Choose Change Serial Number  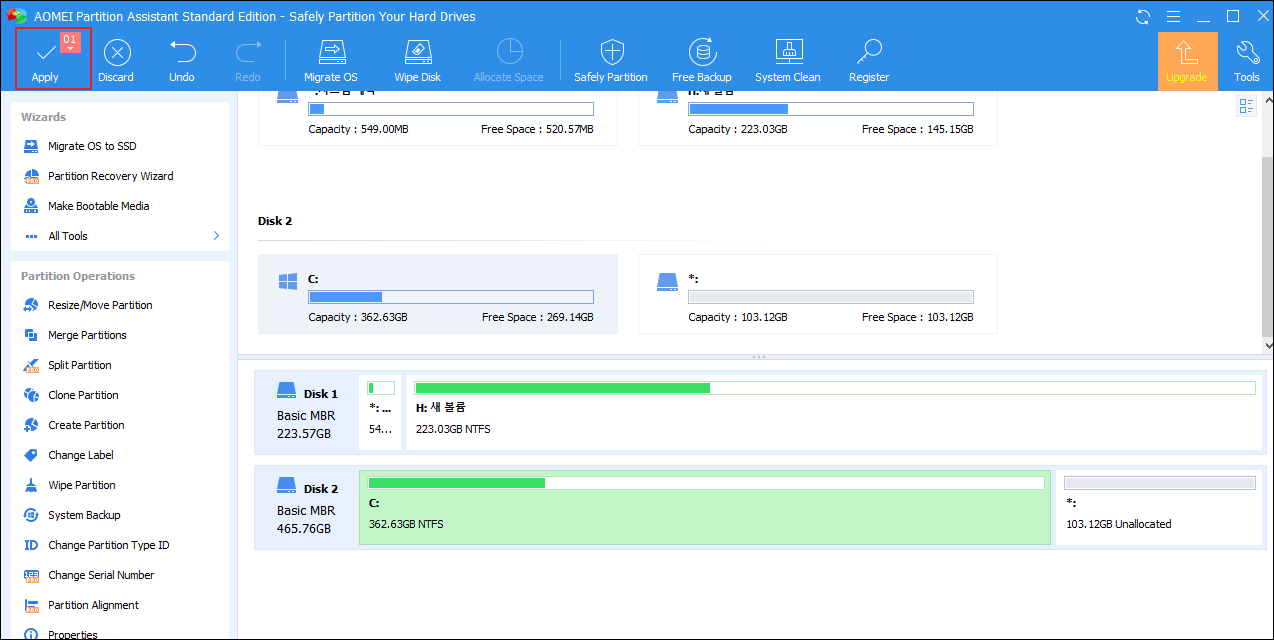click(x=88, y=575)
